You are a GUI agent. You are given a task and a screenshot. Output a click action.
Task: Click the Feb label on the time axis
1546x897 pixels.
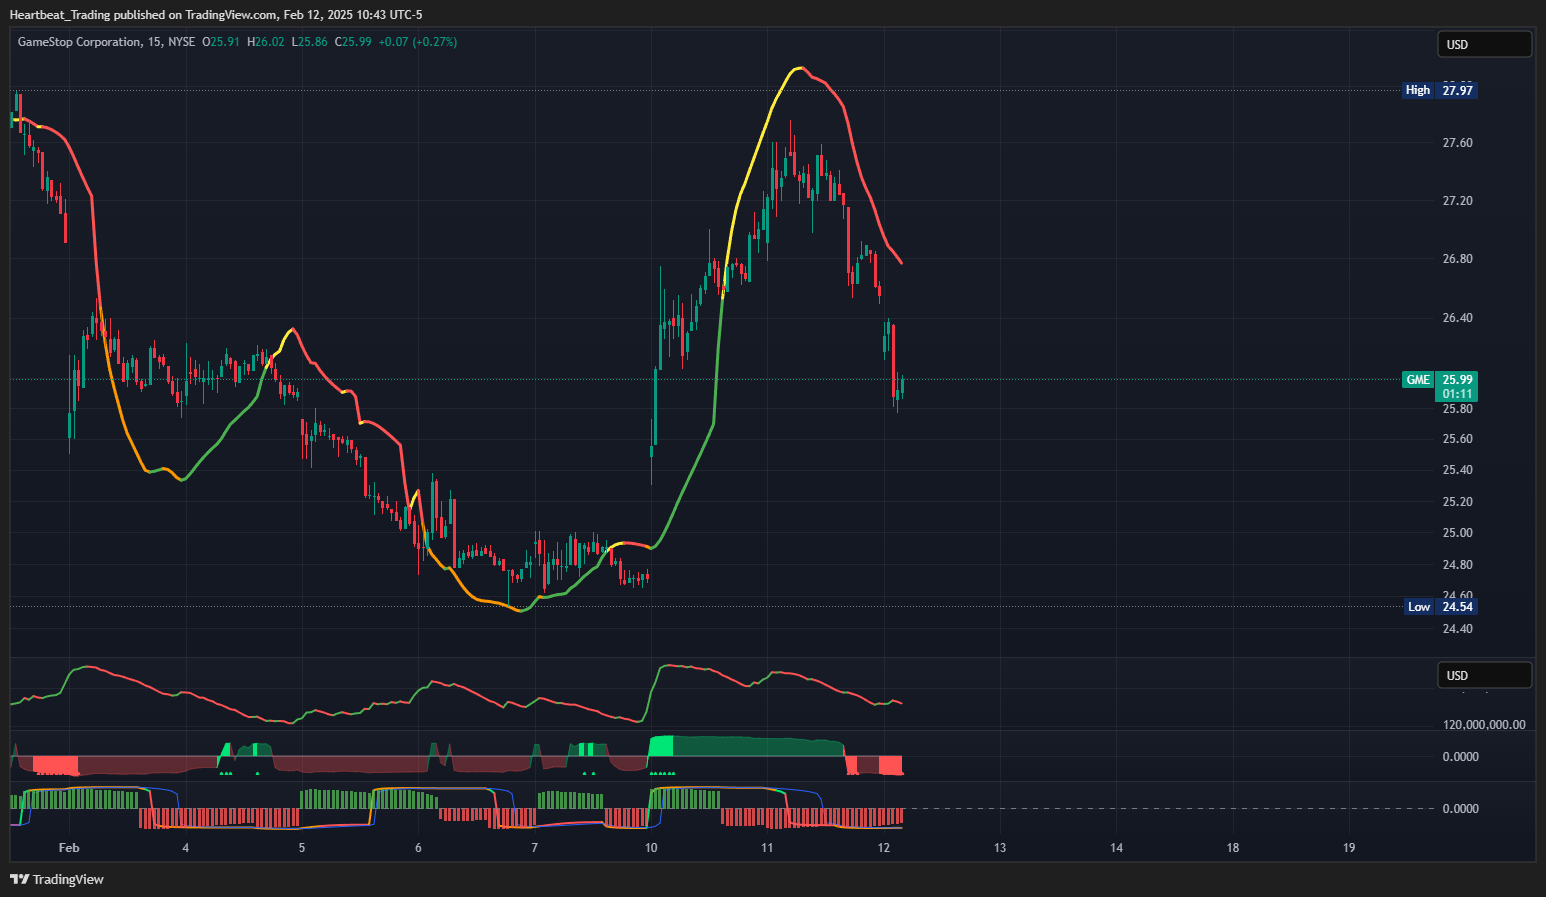pos(69,848)
